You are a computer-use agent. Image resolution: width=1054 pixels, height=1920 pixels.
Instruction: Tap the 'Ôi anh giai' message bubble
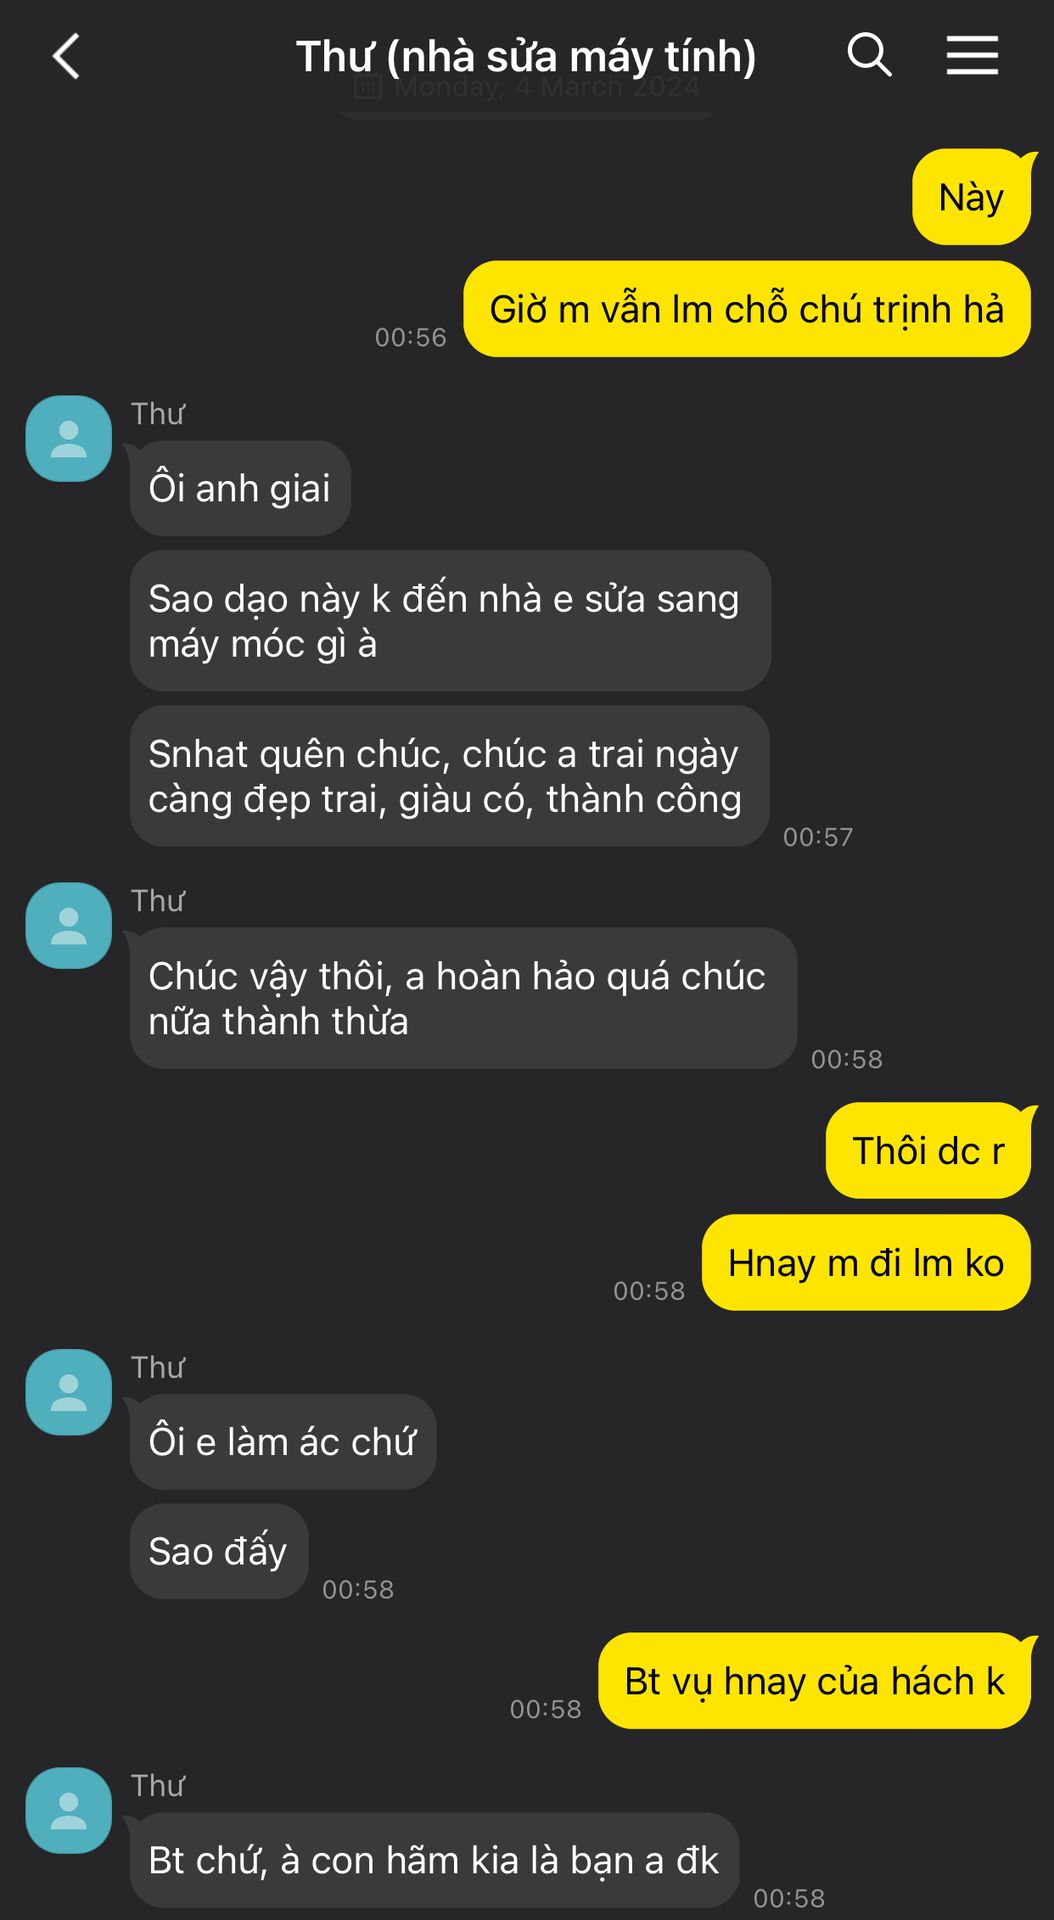[x=240, y=488]
